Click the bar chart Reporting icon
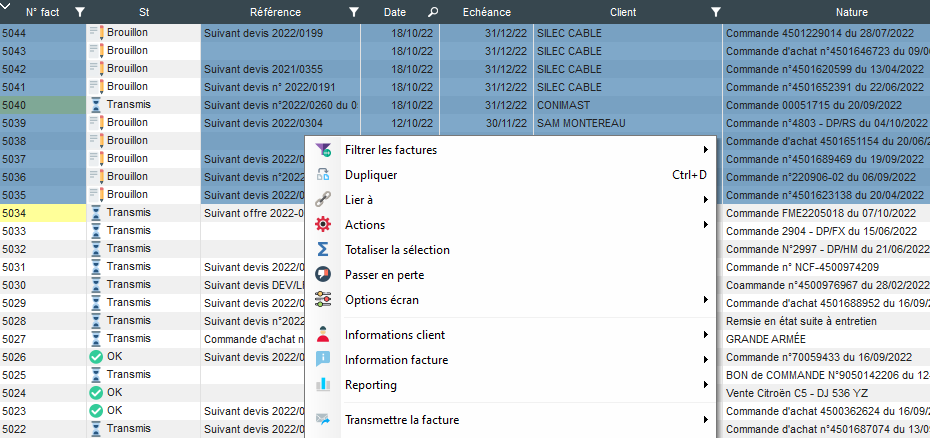The image size is (930, 438). point(323,385)
